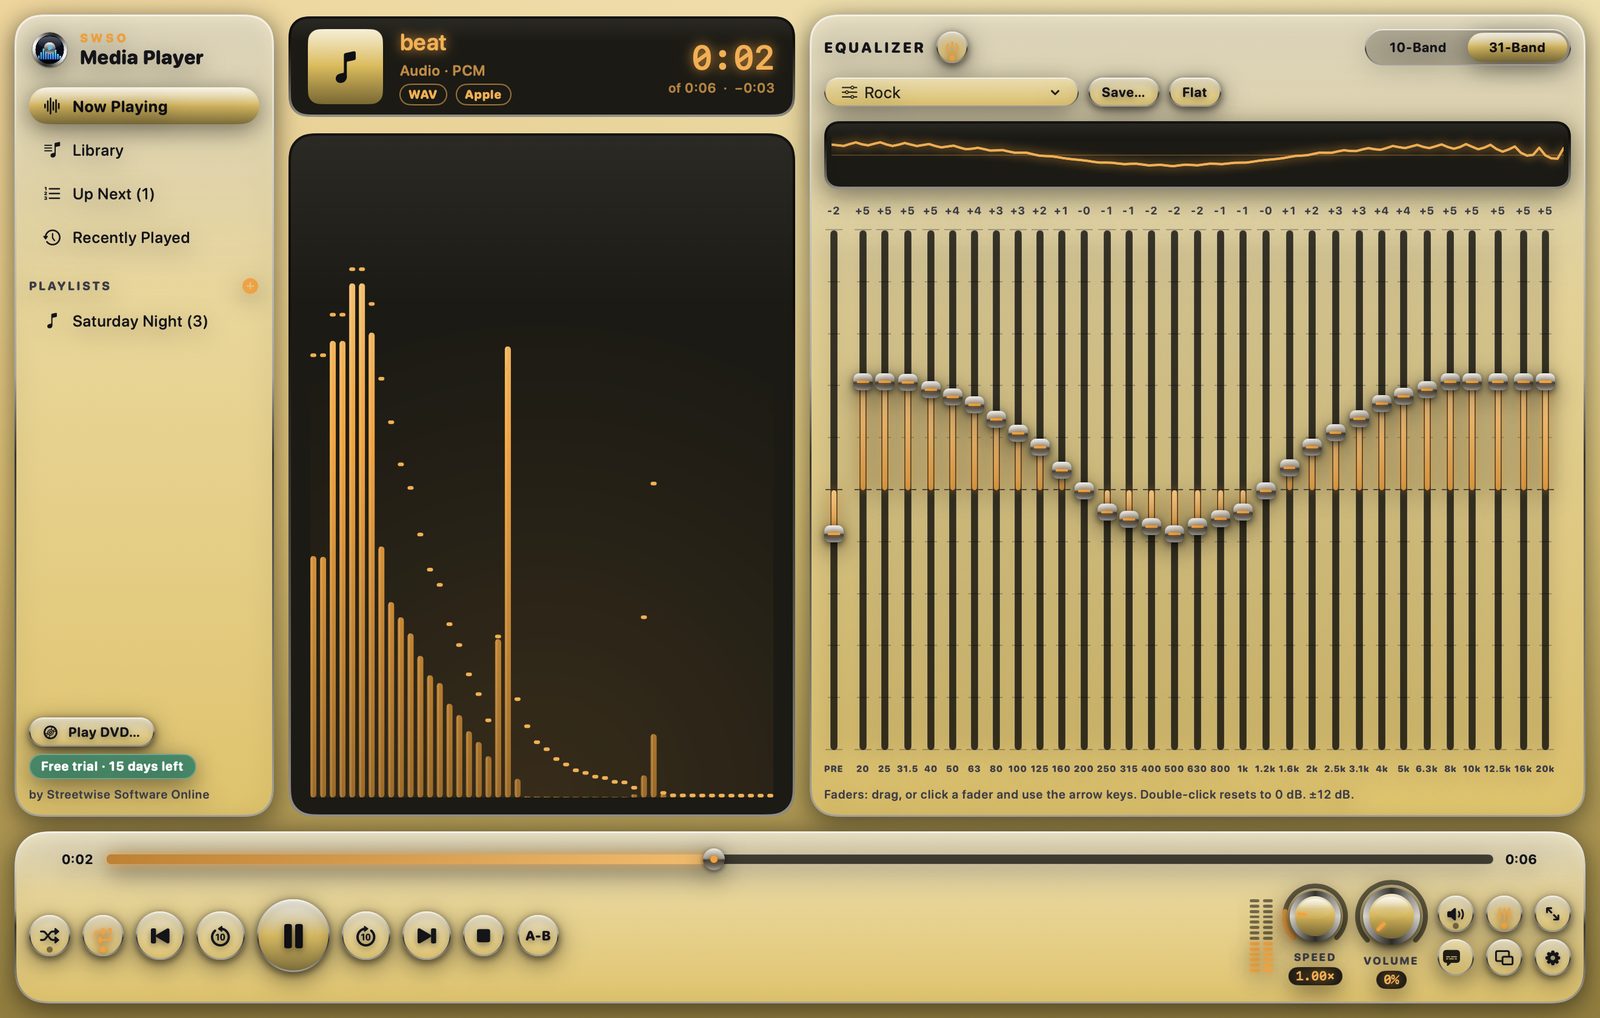The height and width of the screenshot is (1018, 1600).
Task: Open the Library section
Action: click(144, 150)
